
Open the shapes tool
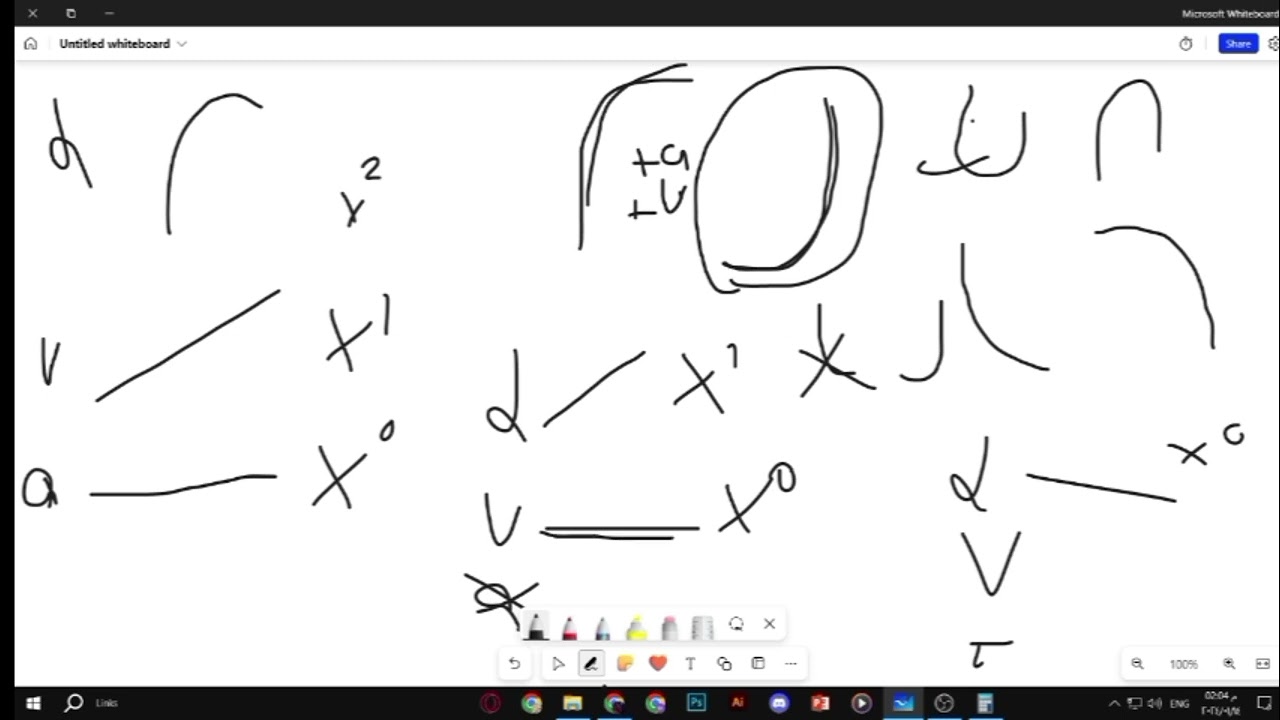pos(724,663)
